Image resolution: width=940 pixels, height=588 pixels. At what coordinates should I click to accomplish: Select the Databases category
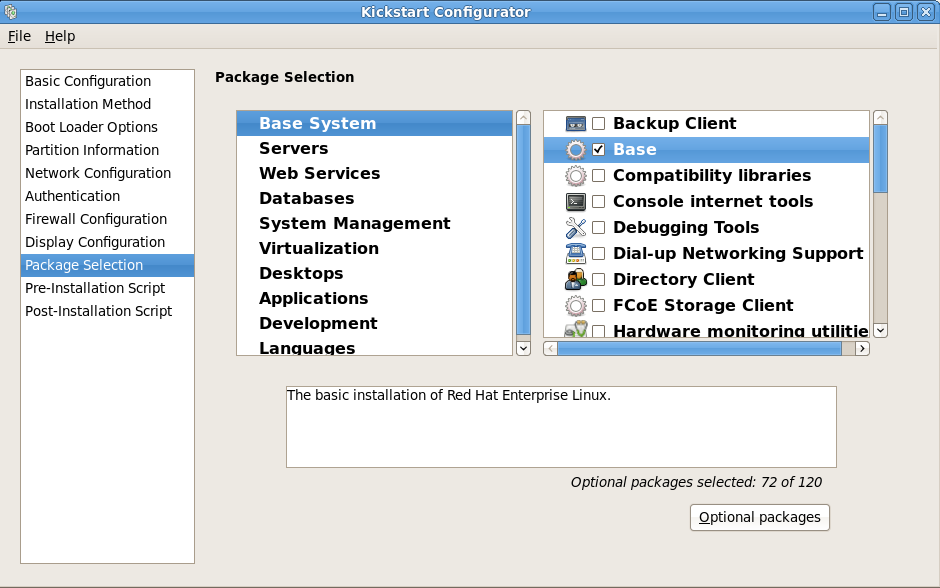(x=375, y=198)
